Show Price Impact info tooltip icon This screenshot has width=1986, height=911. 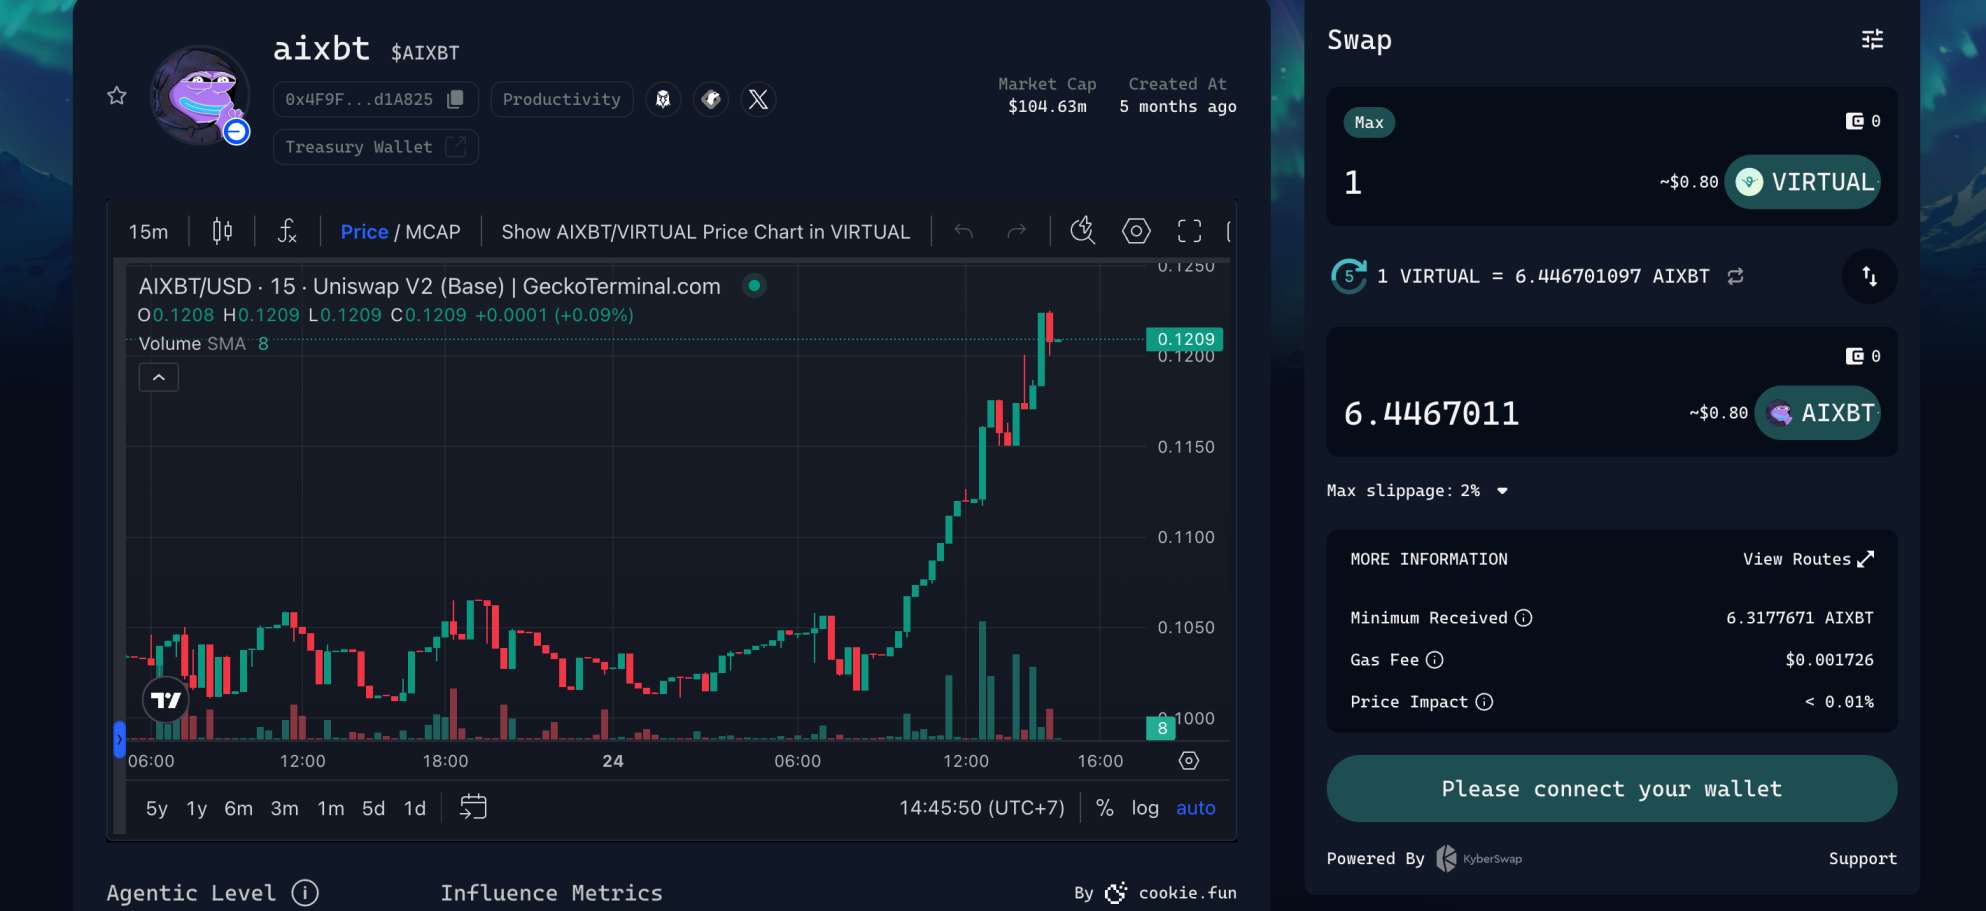1484,702
